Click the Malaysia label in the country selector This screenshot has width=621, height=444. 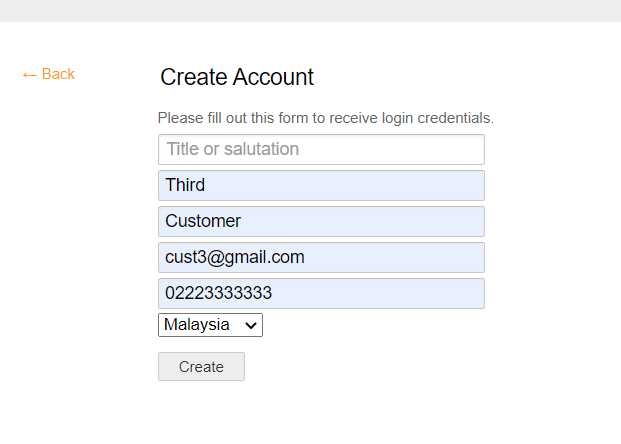(x=196, y=325)
